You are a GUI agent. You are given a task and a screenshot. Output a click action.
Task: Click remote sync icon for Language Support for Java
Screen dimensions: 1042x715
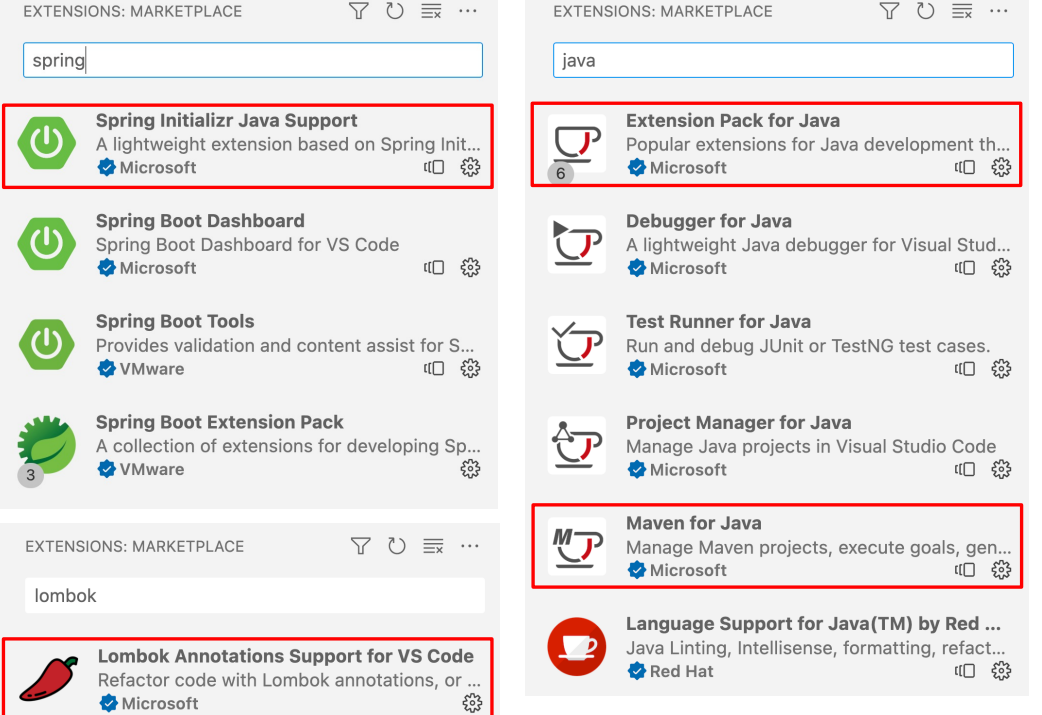(x=965, y=671)
